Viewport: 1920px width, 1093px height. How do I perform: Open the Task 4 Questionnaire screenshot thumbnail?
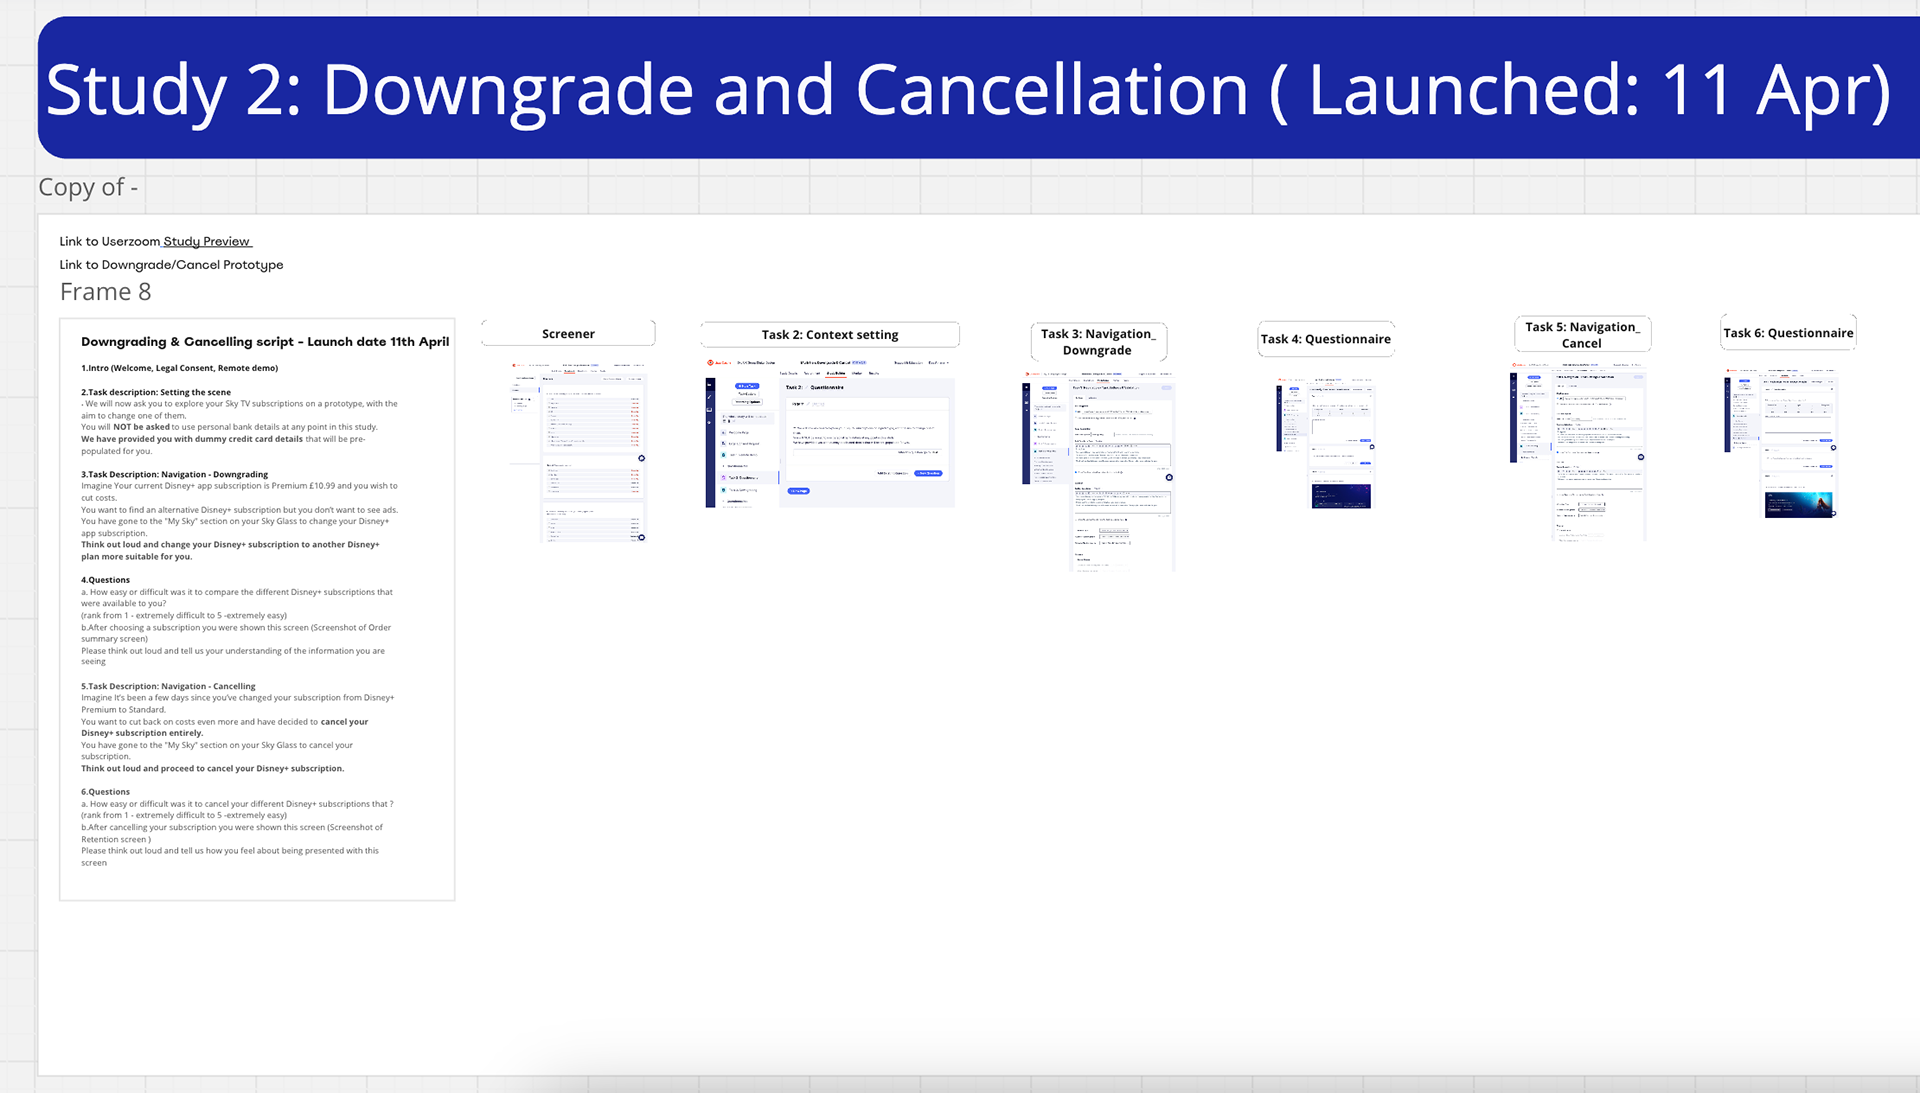(x=1326, y=443)
